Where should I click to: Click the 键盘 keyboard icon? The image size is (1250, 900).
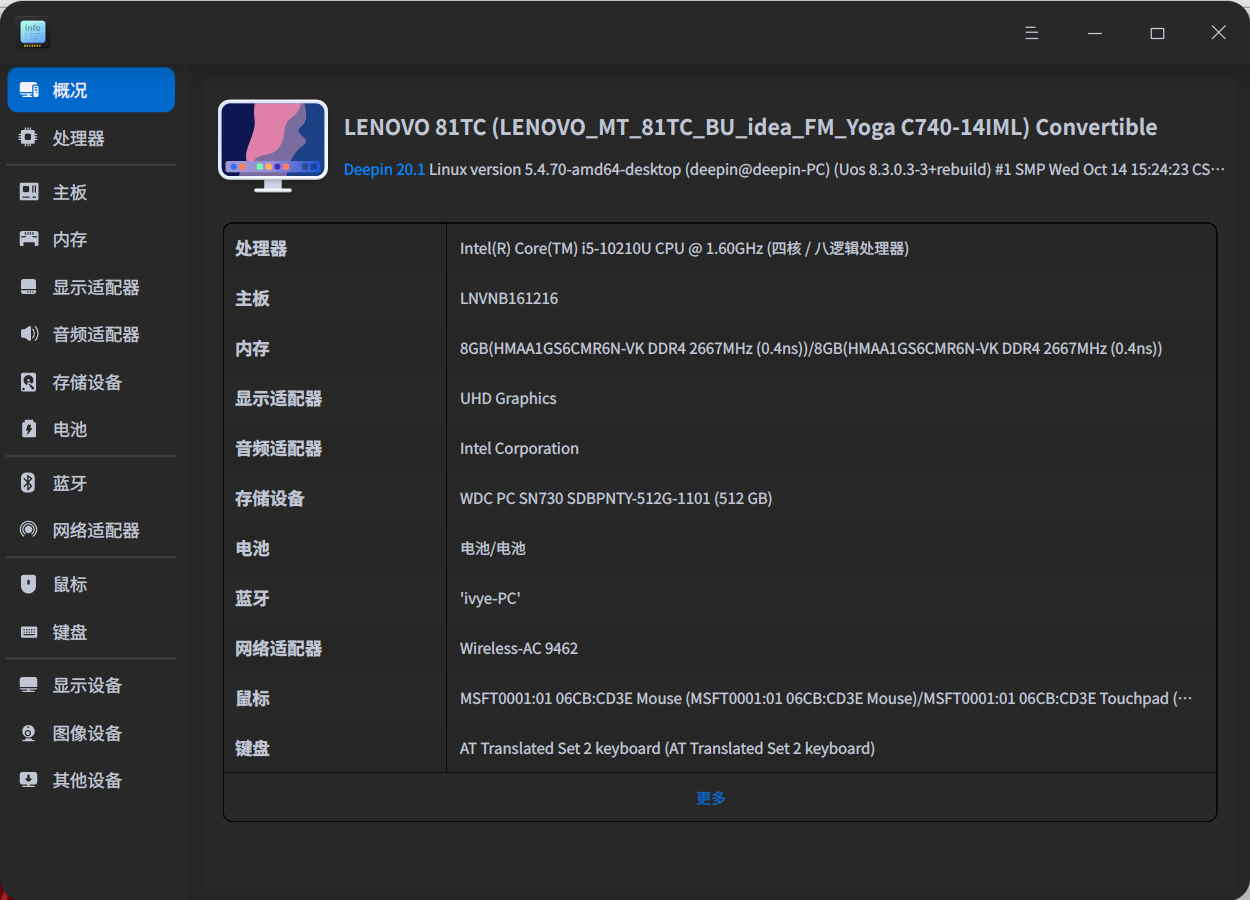tap(29, 632)
